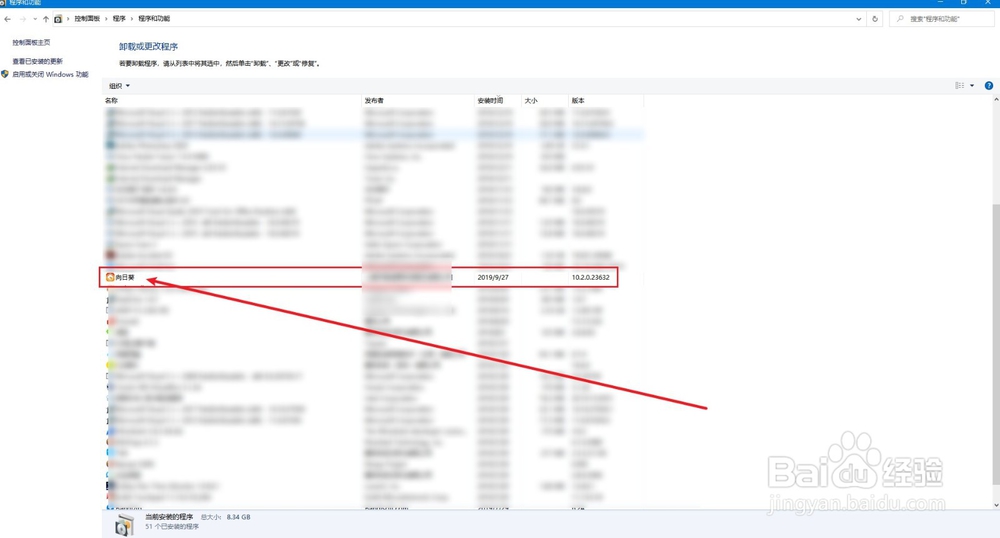Open 启用或关闭 Windows 功能 link
Screen dimensions: 1000x538
pos(50,75)
